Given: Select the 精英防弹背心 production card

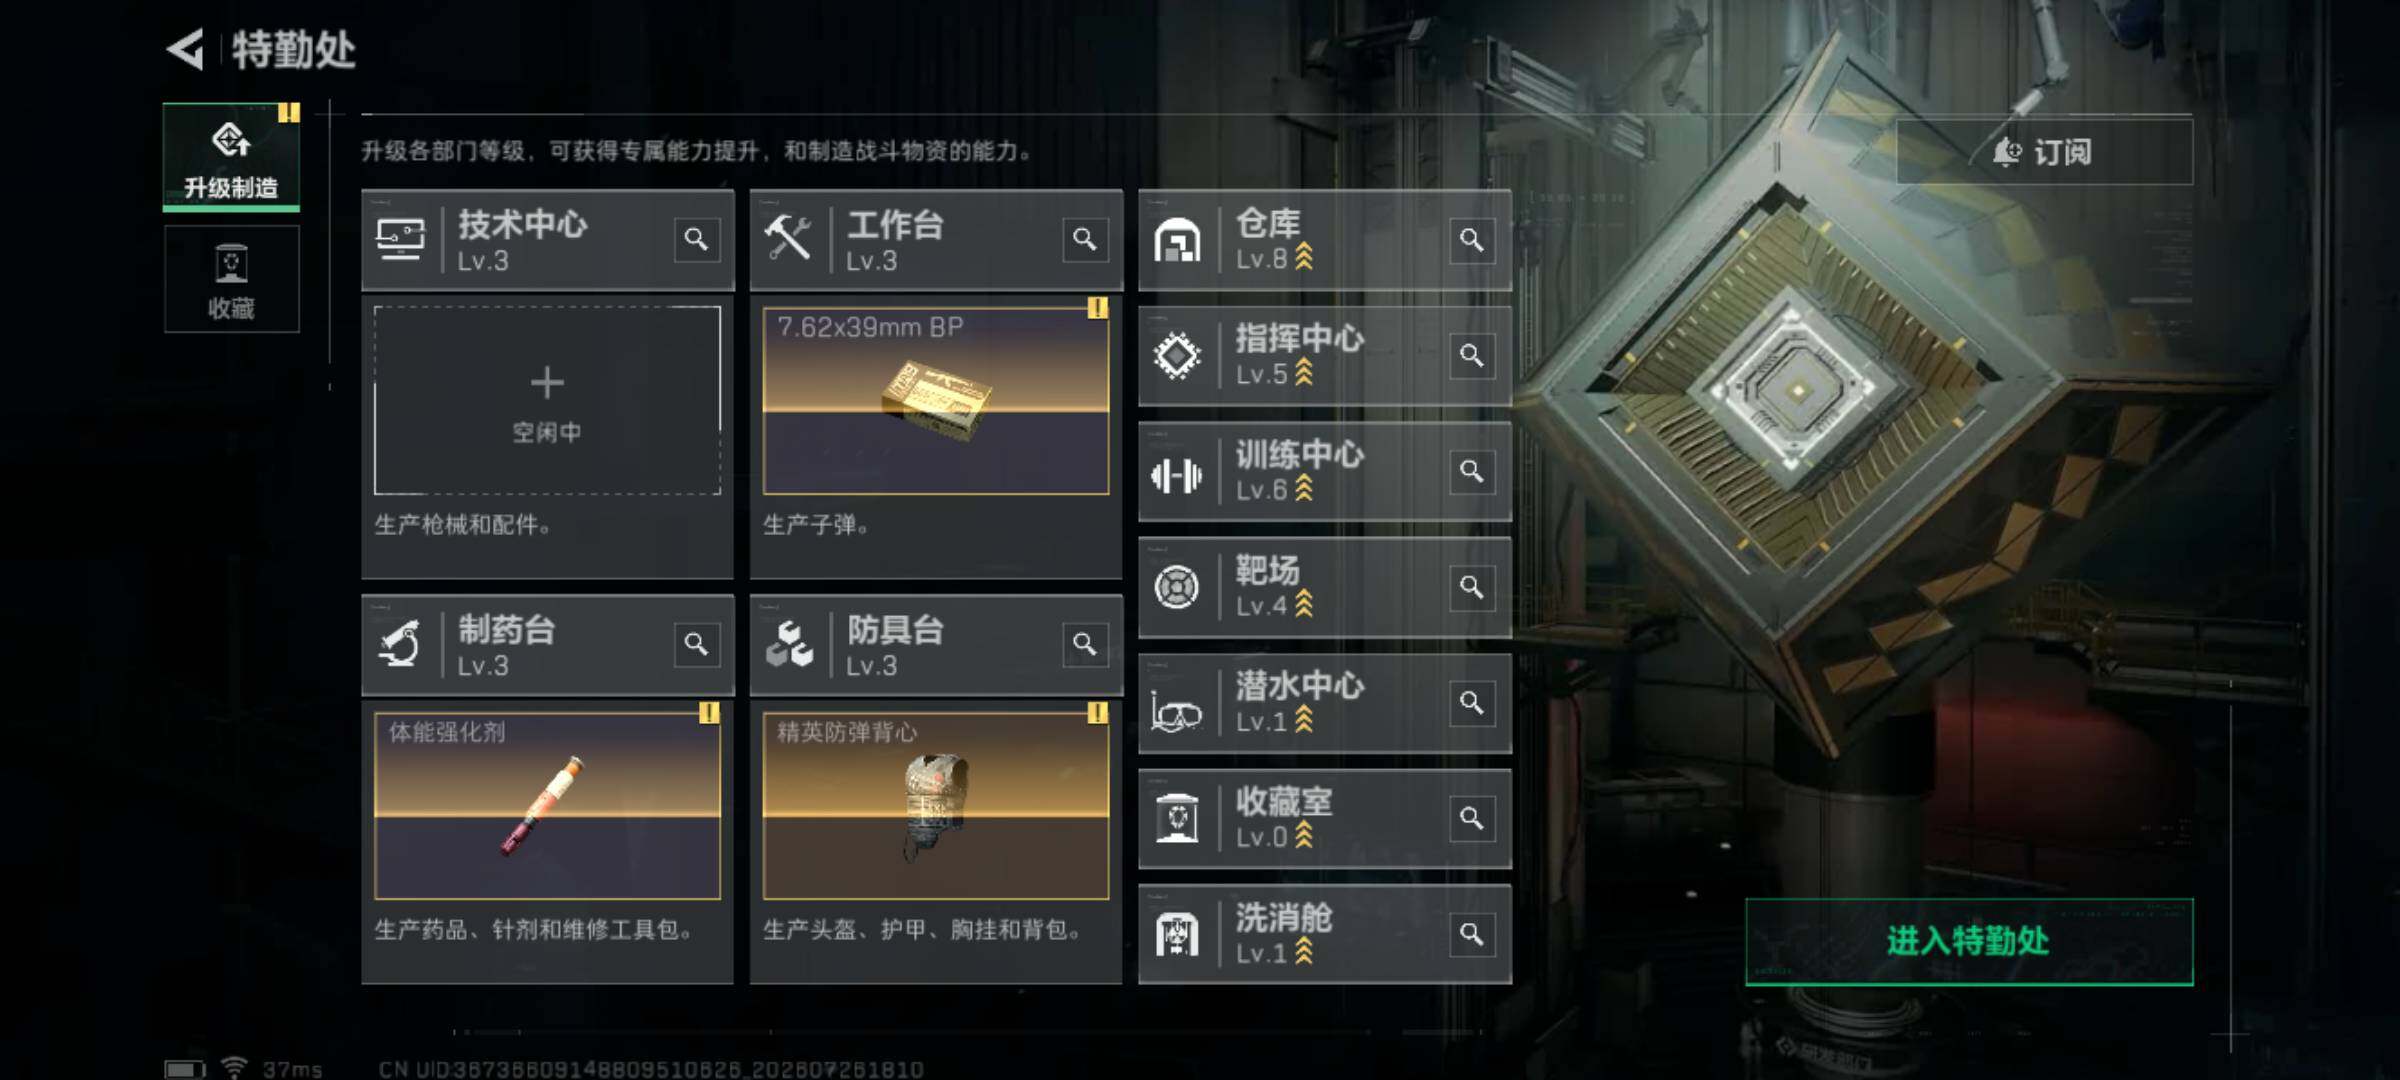Looking at the screenshot, I should pyautogui.click(x=936, y=805).
